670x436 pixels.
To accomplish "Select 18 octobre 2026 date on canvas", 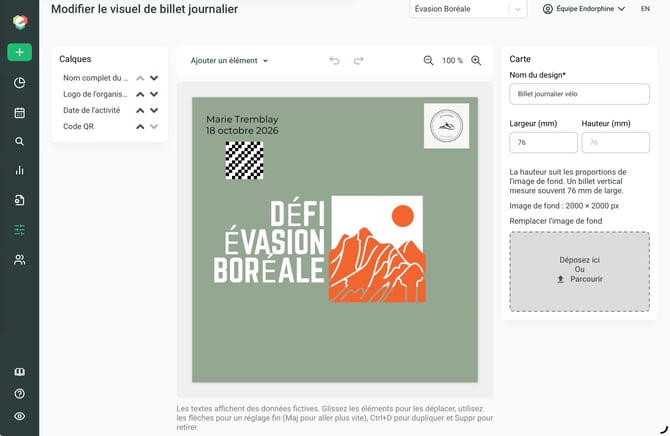I will (x=242, y=131).
